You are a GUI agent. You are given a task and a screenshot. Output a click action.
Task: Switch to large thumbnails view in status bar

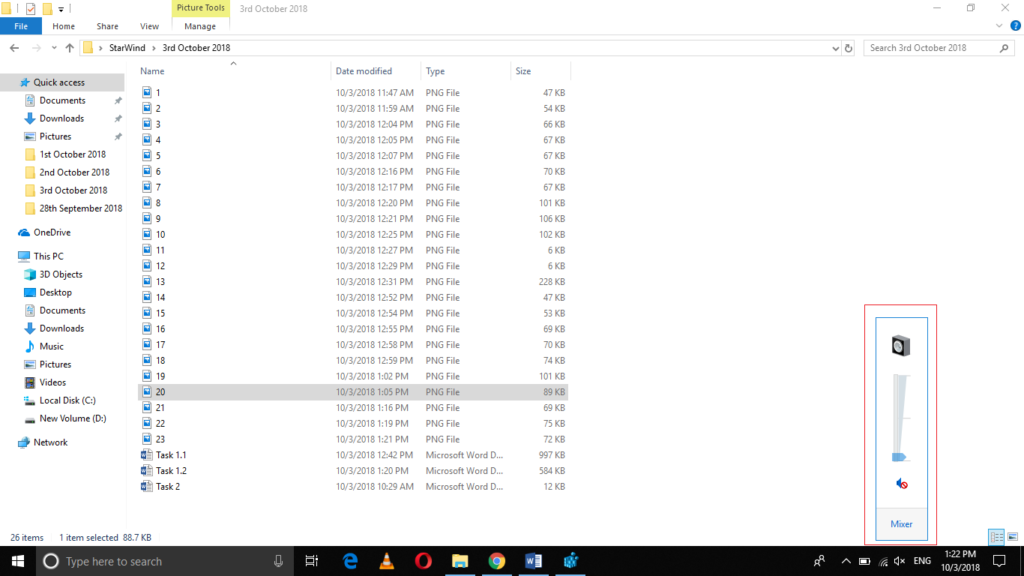click(x=1010, y=537)
